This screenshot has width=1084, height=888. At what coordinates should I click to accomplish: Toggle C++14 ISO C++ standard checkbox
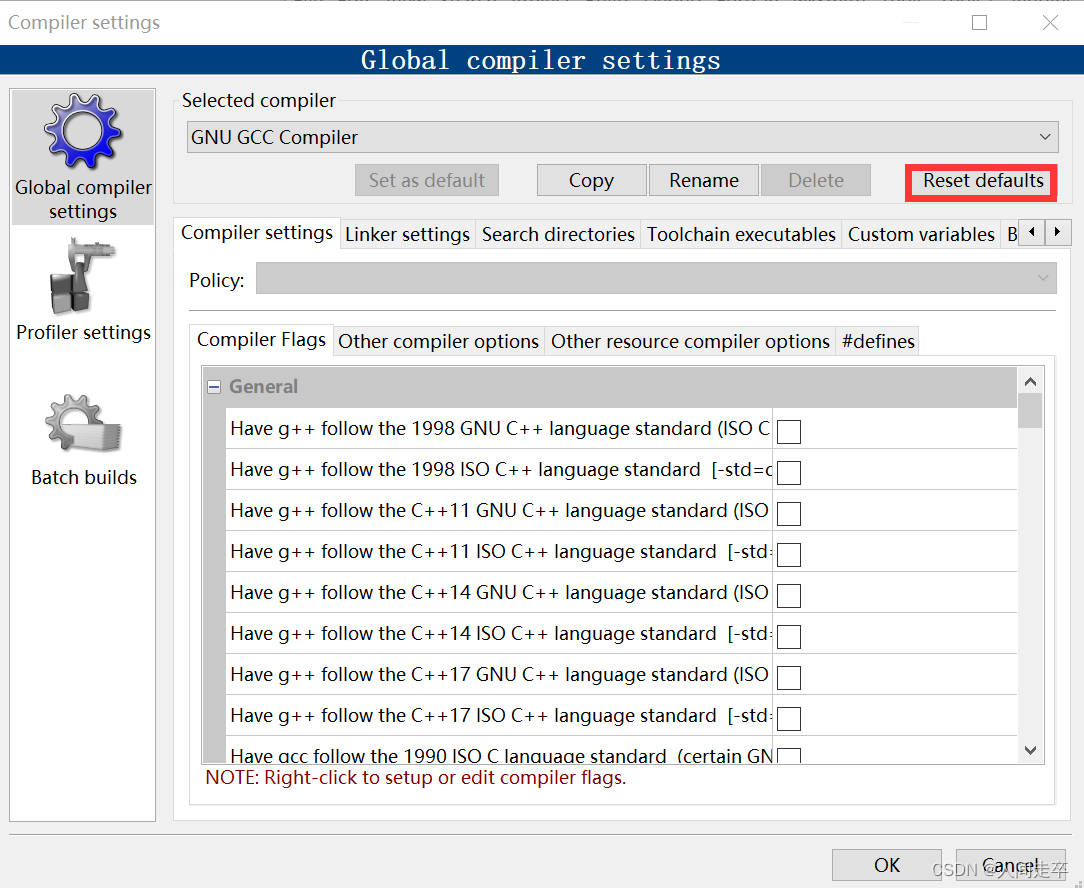[x=789, y=637]
